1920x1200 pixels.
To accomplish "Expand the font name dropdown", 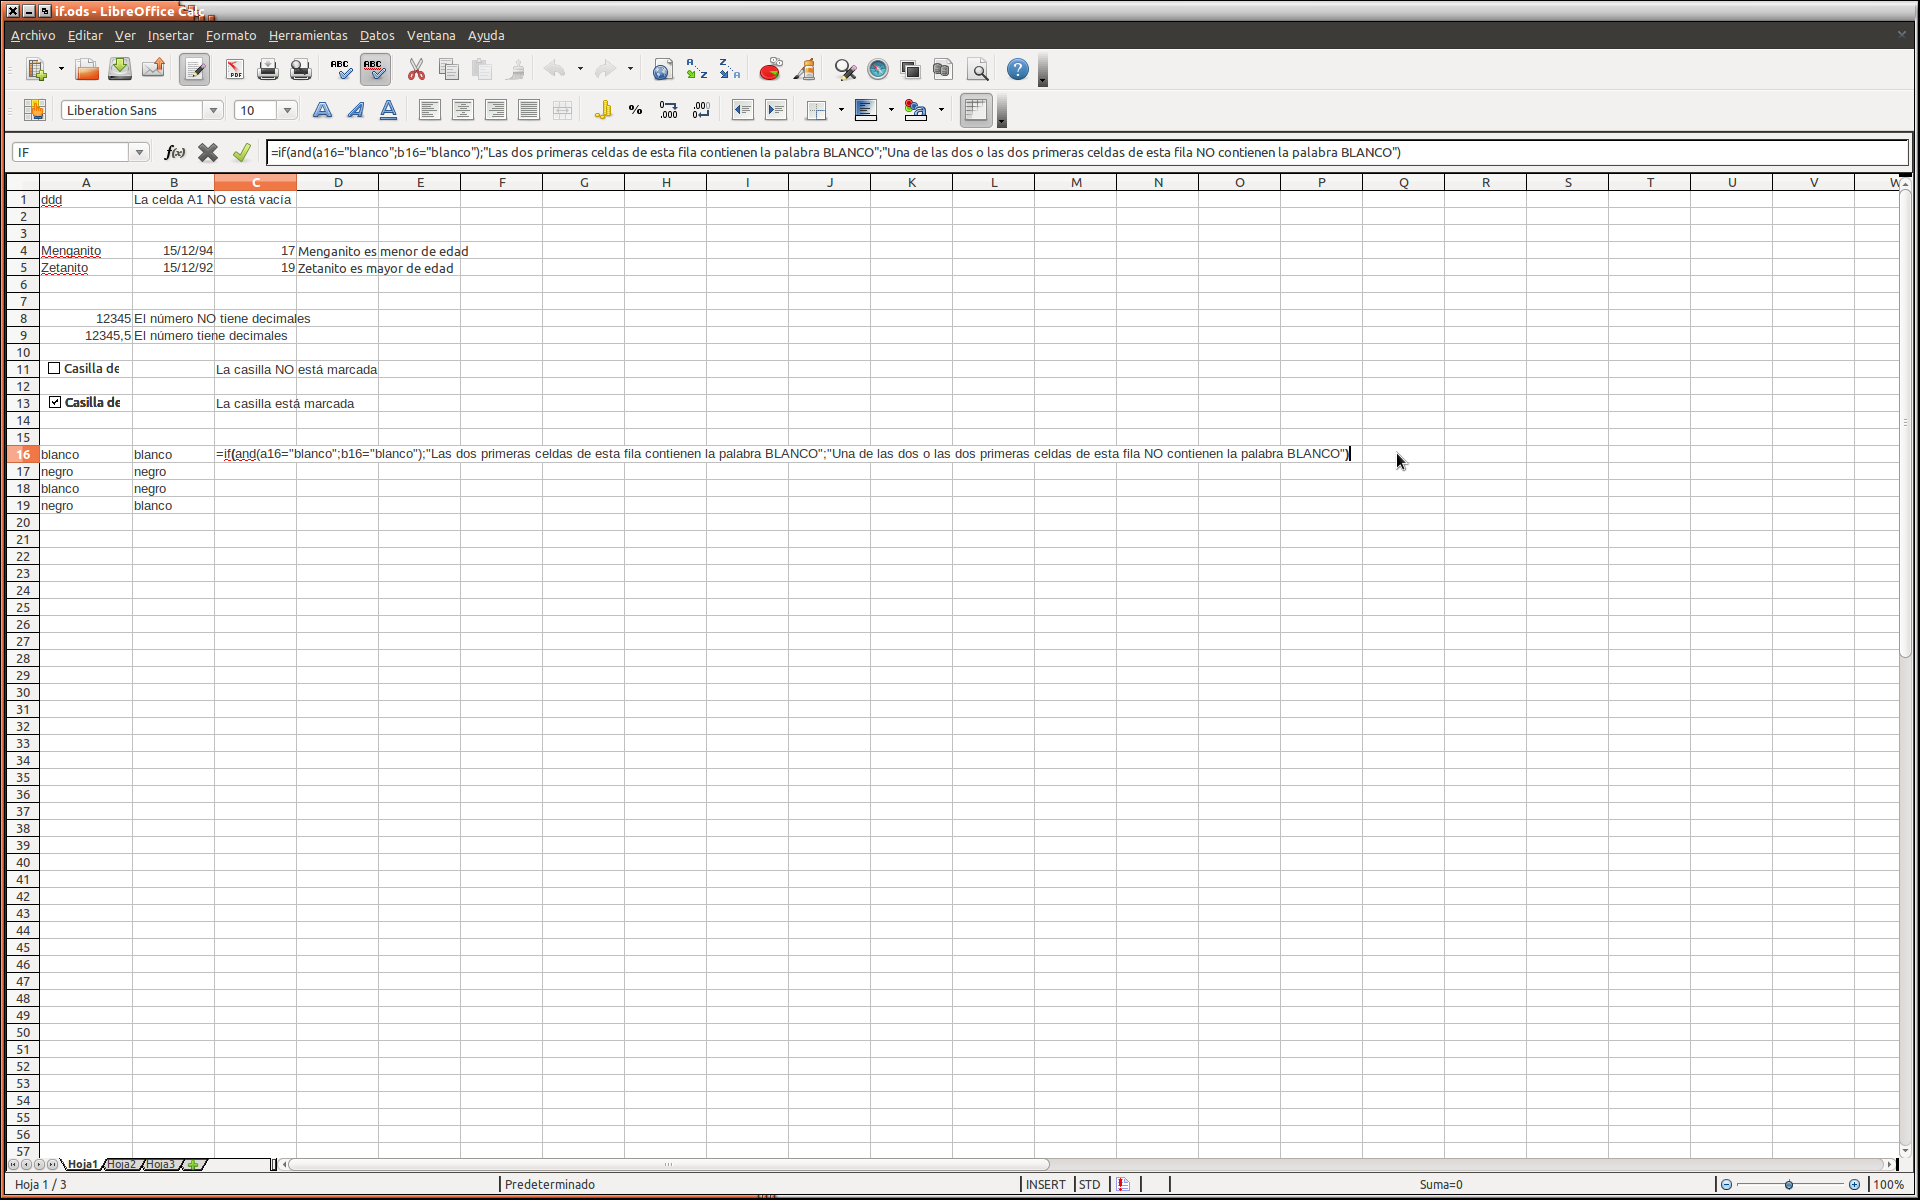I will 213,111.
